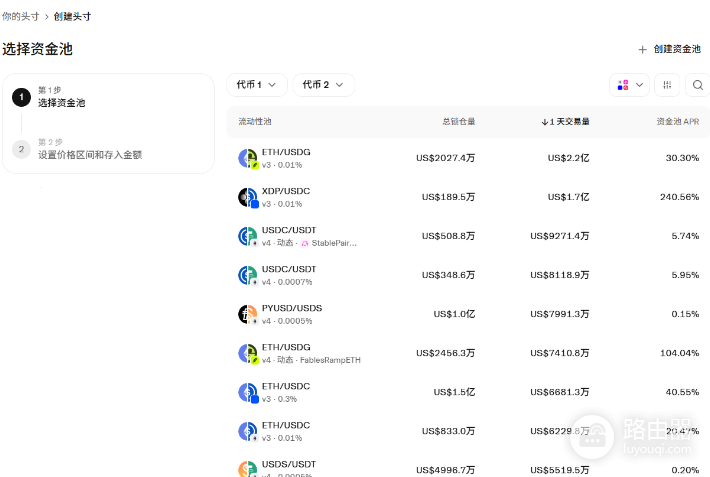Click TVL value US$1.5亿
The height and width of the screenshot is (477, 710).
(x=454, y=392)
